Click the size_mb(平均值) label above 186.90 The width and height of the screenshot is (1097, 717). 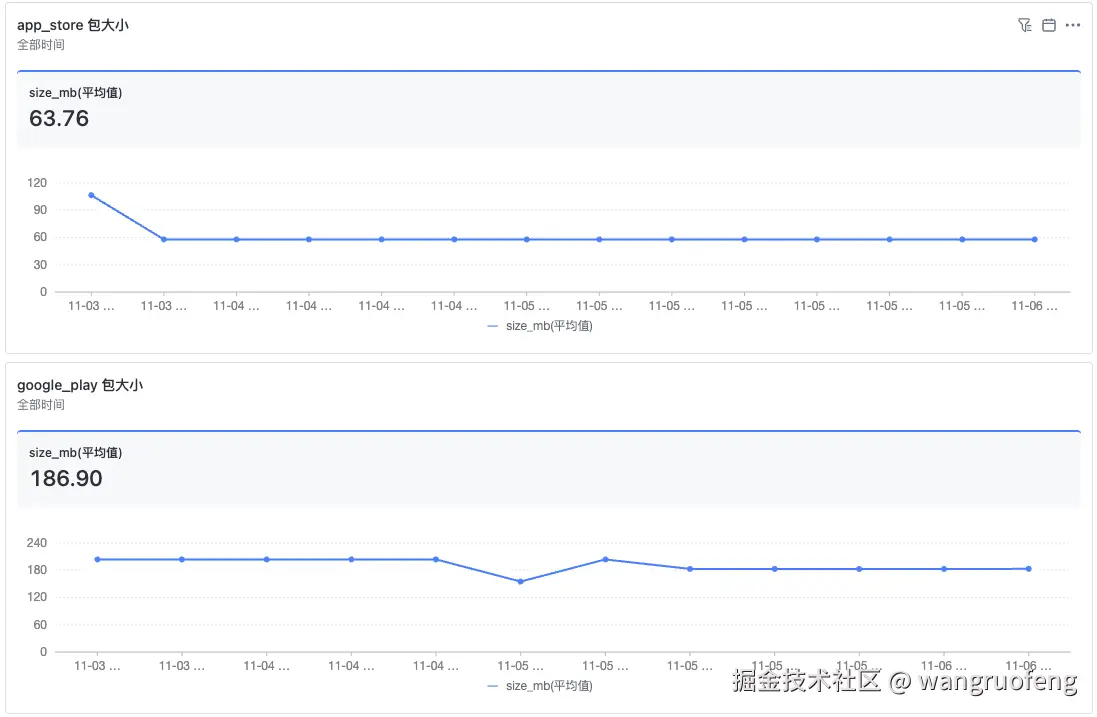pos(76,453)
